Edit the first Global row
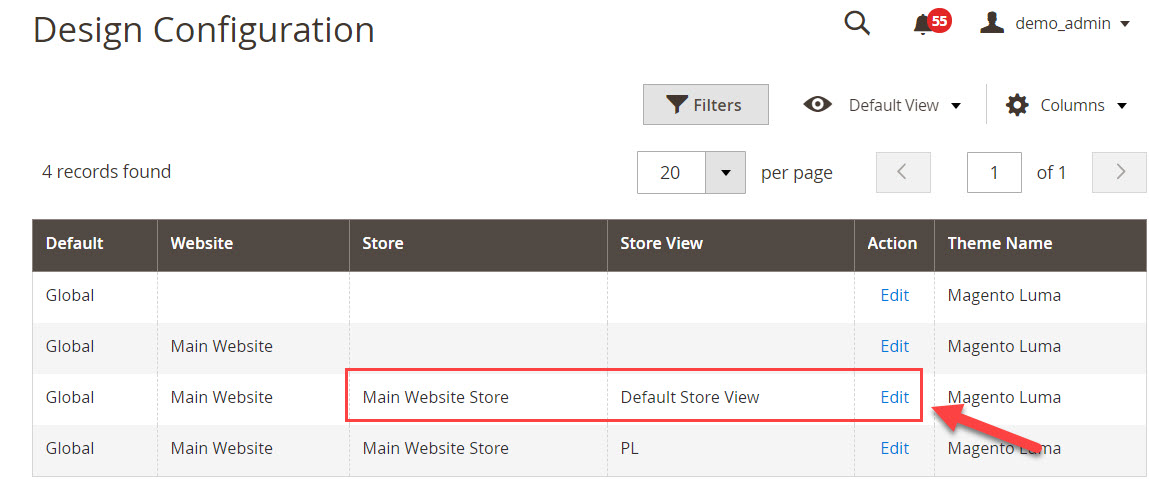Screen dimensions: 1149x491 [x=894, y=295]
